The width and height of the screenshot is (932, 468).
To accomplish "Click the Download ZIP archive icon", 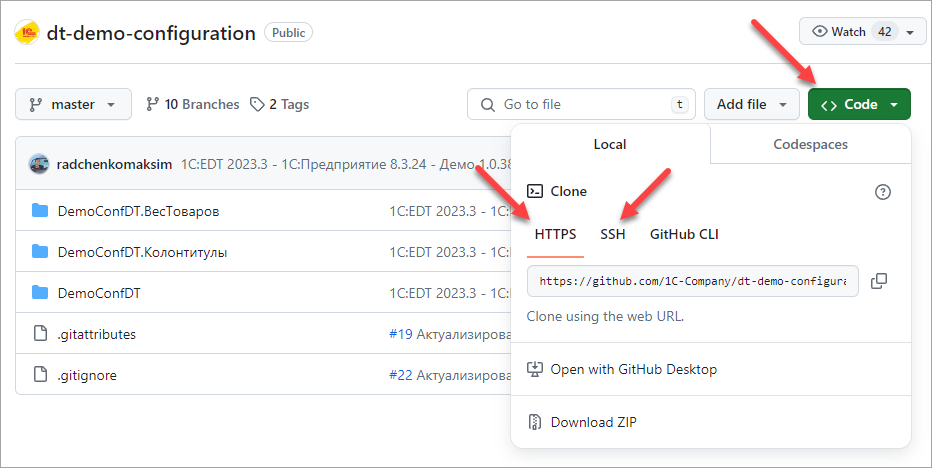I will pyautogui.click(x=535, y=422).
